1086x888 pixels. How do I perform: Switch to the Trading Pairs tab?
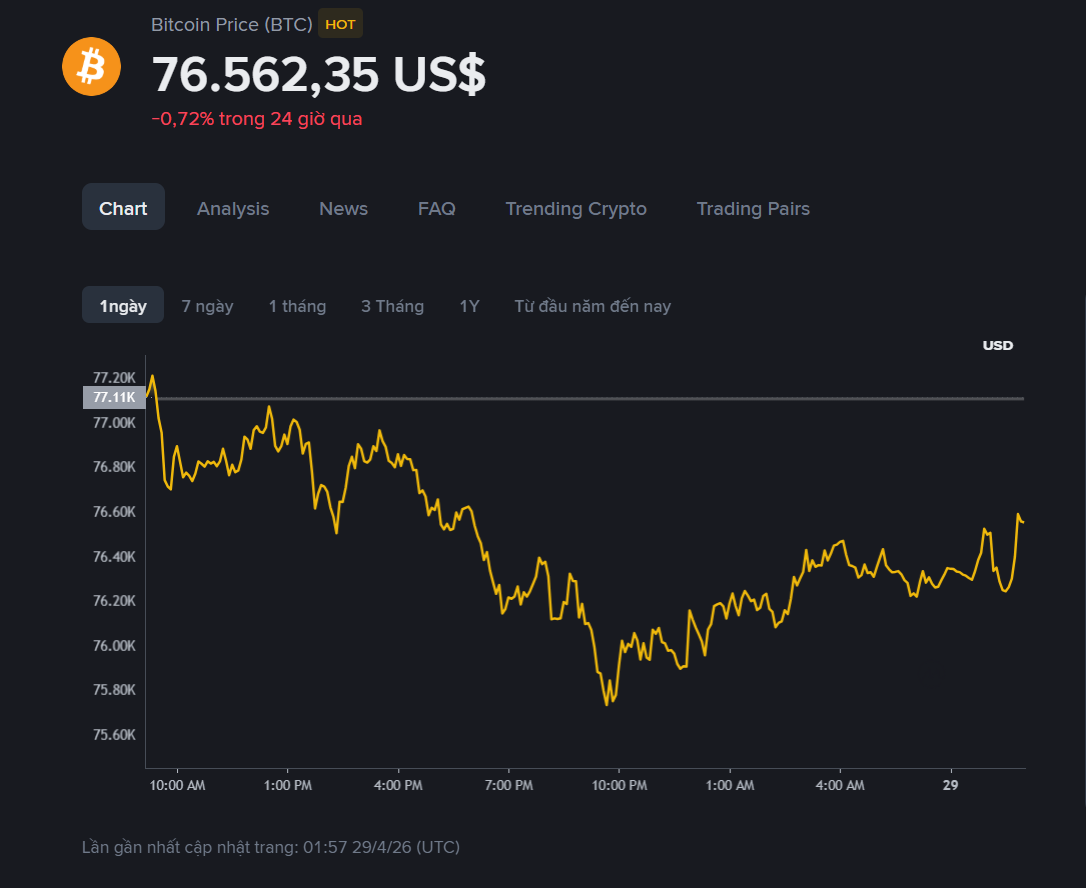click(x=753, y=208)
